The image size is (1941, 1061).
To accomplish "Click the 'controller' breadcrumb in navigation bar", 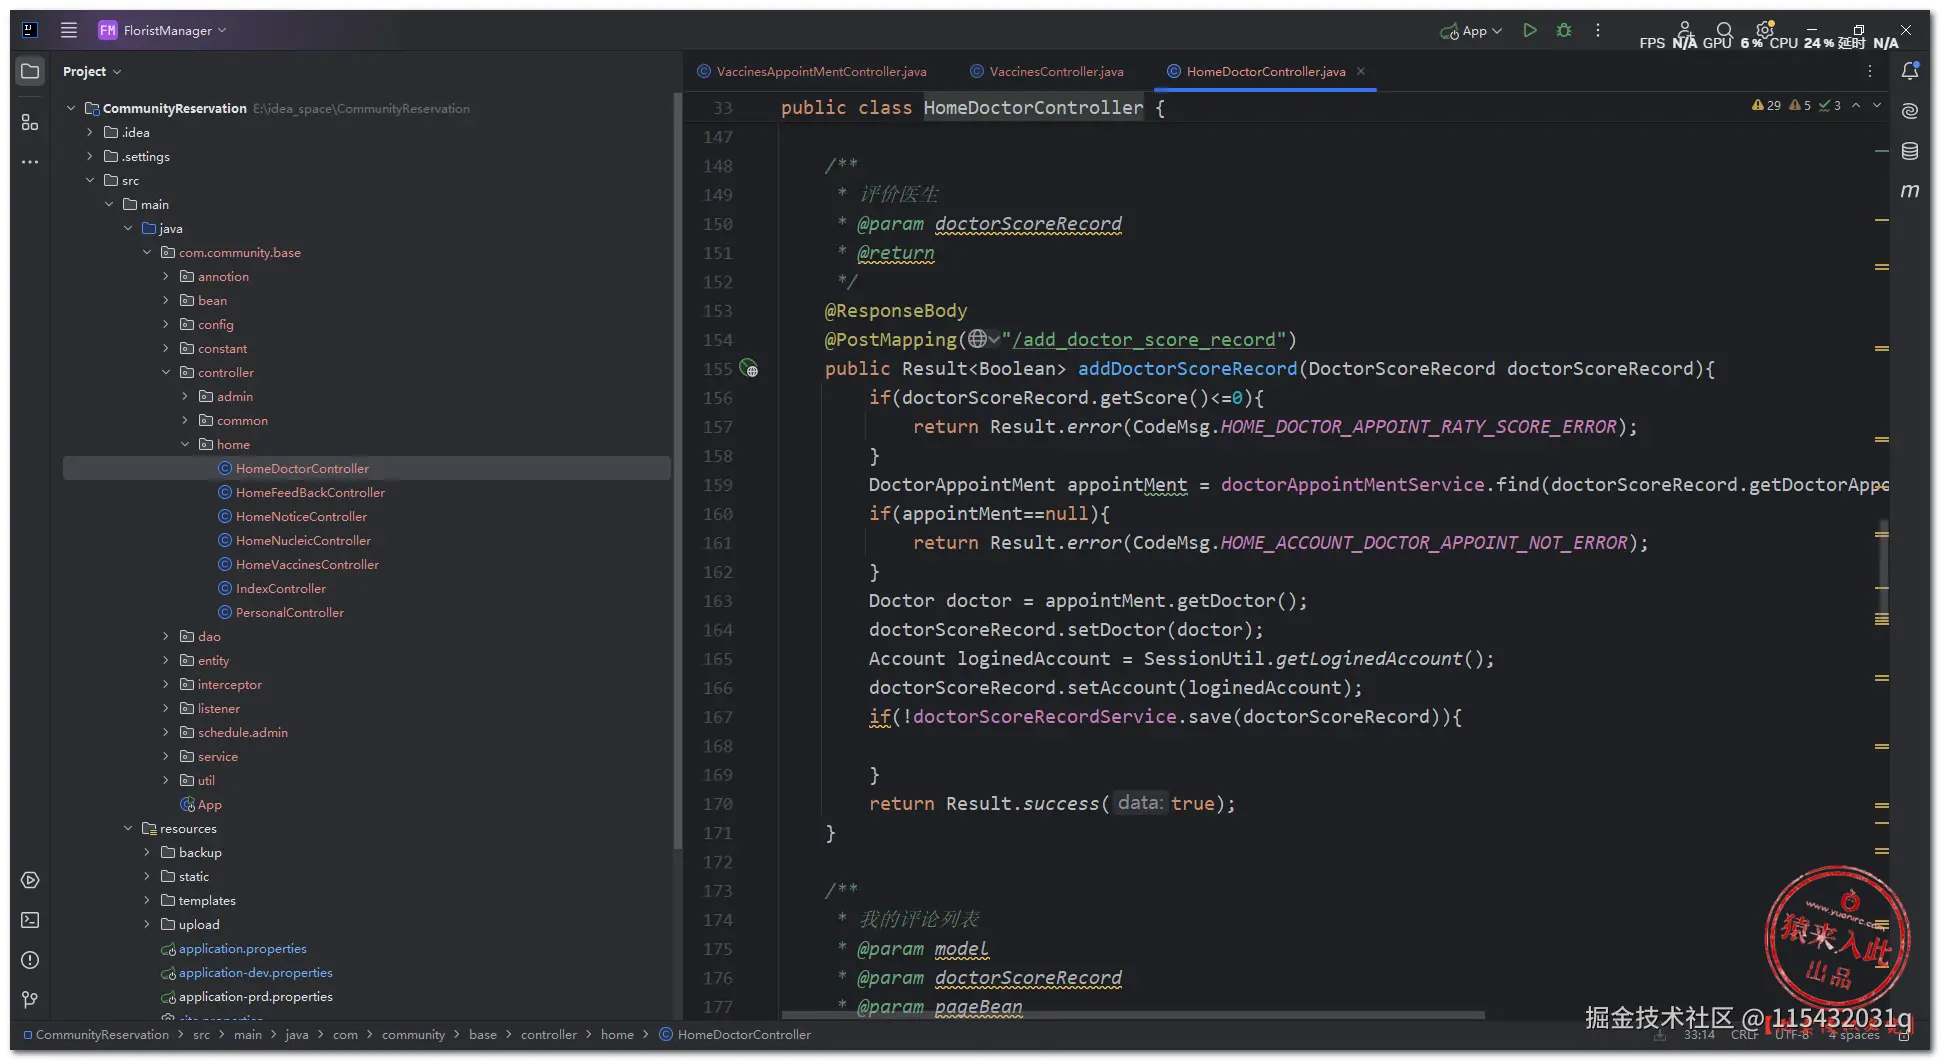I will (548, 1035).
